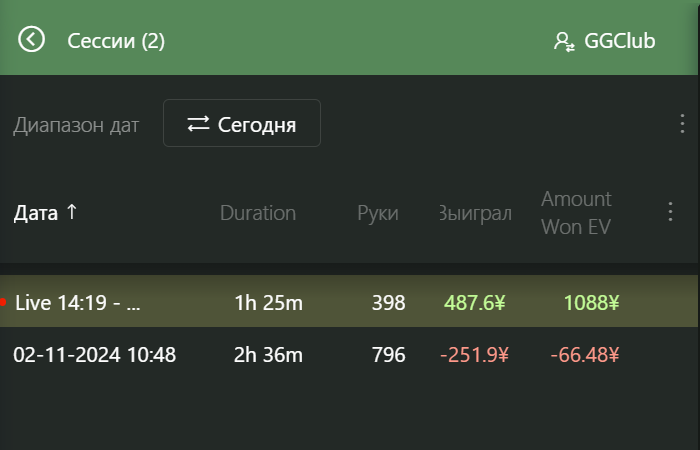Sort sessions by Руки column

378,213
